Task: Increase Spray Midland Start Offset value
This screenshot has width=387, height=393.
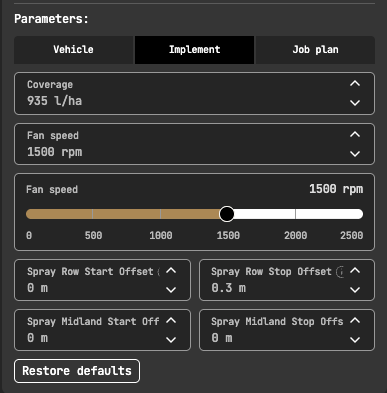Action: tap(171, 321)
